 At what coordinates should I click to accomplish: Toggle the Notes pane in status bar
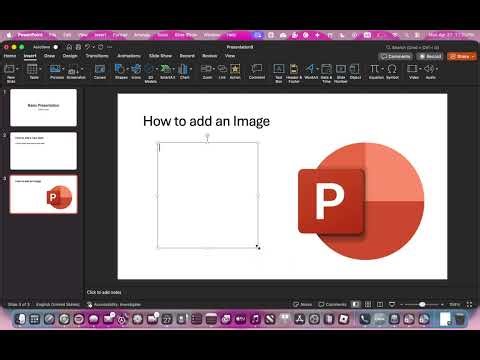pyautogui.click(x=302, y=304)
